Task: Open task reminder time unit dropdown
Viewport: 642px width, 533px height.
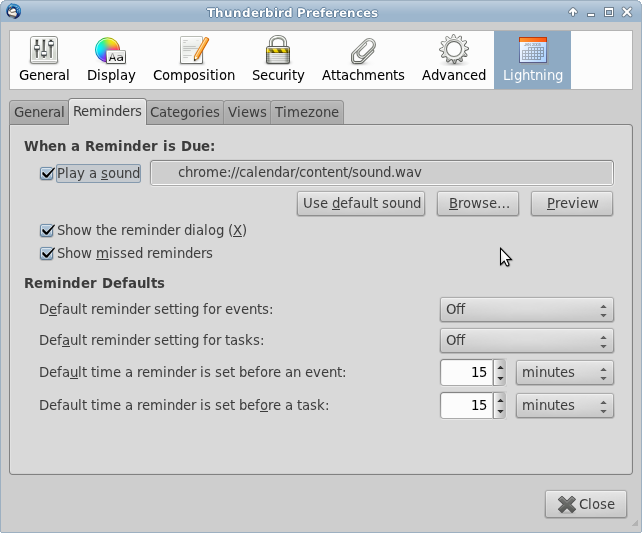Action: tap(565, 406)
